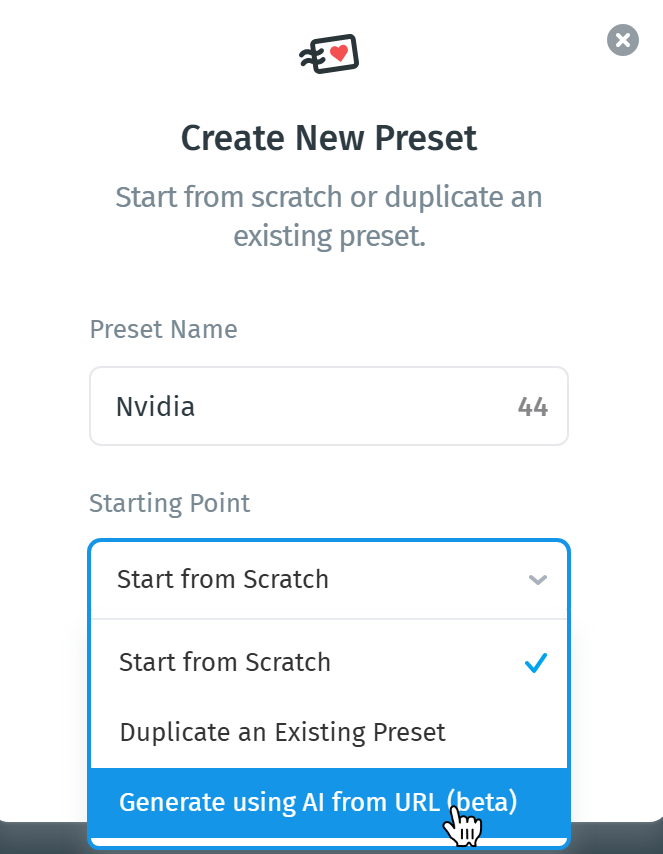Click the subtitle about duplicating an existing preset
This screenshot has width=663, height=854.
click(329, 216)
